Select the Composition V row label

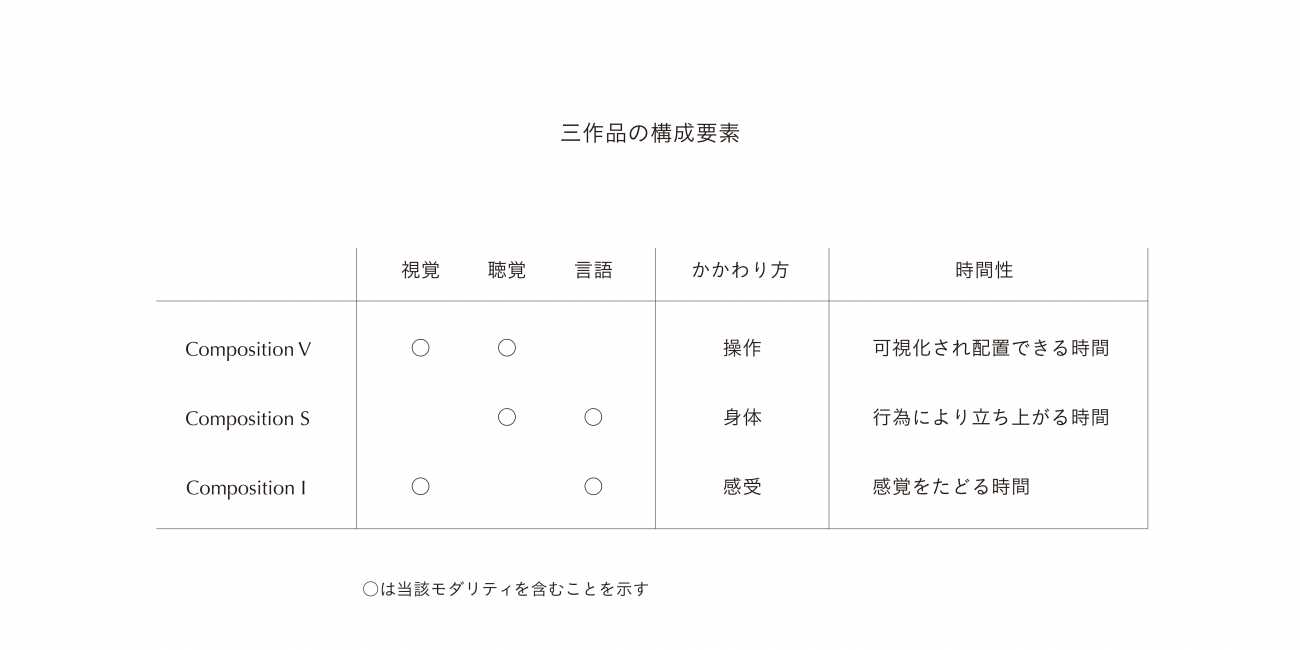point(248,349)
